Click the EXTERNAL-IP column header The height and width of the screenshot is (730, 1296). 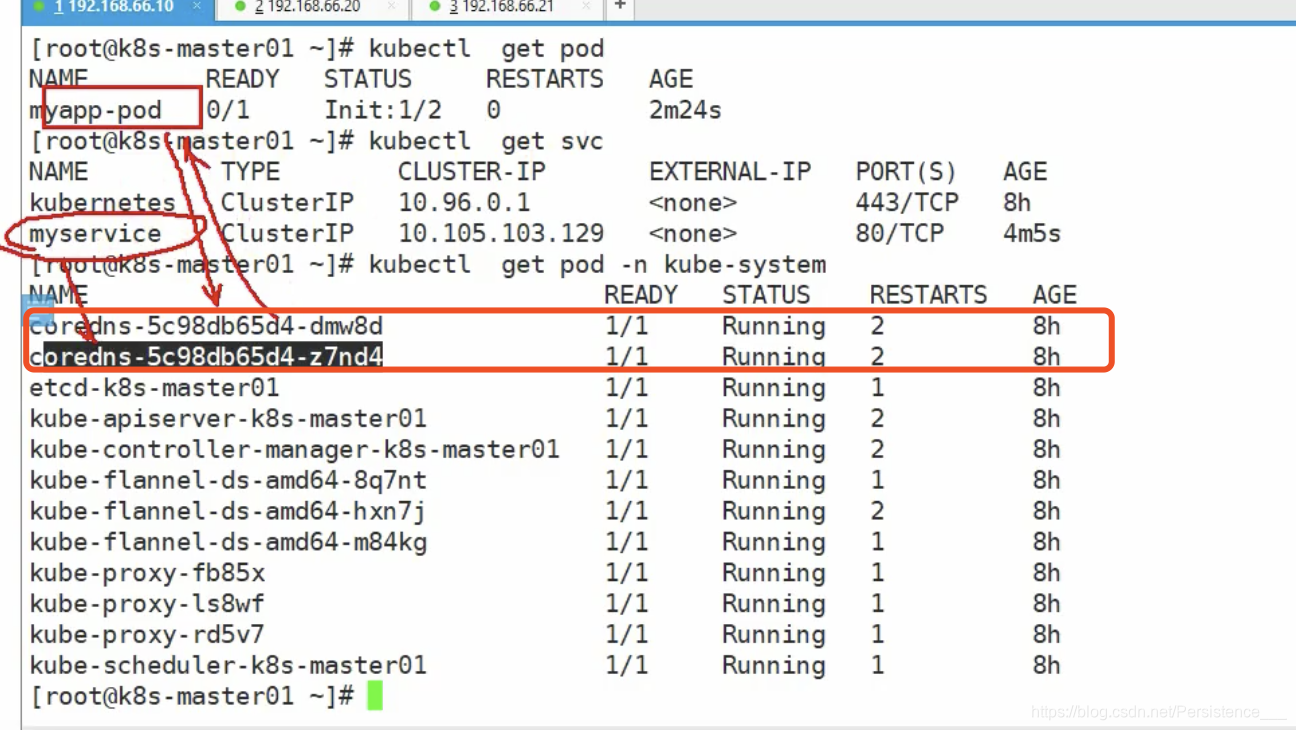point(730,172)
